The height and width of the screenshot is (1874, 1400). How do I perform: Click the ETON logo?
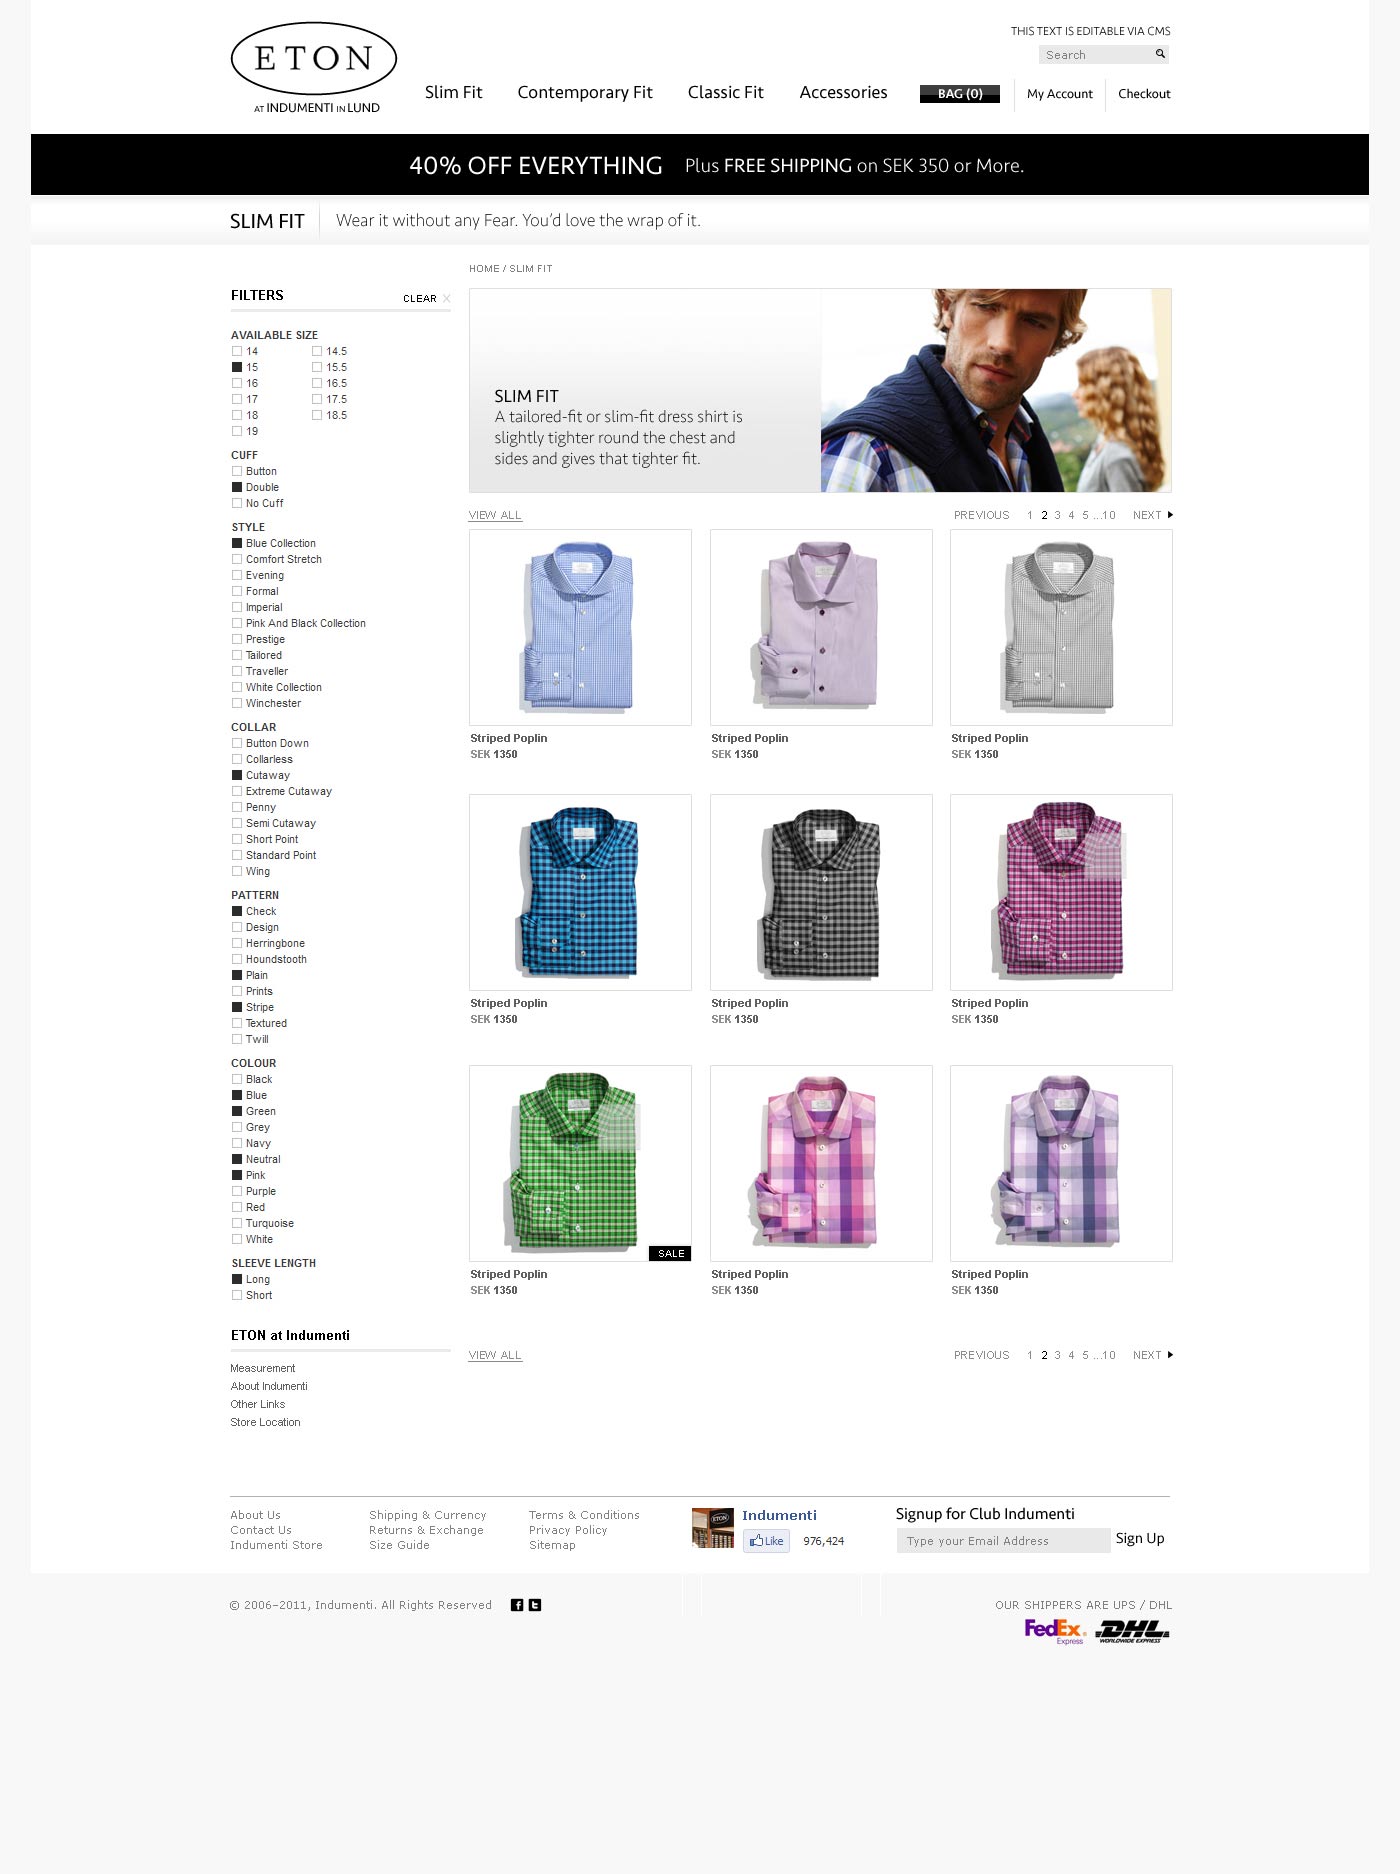[x=314, y=68]
